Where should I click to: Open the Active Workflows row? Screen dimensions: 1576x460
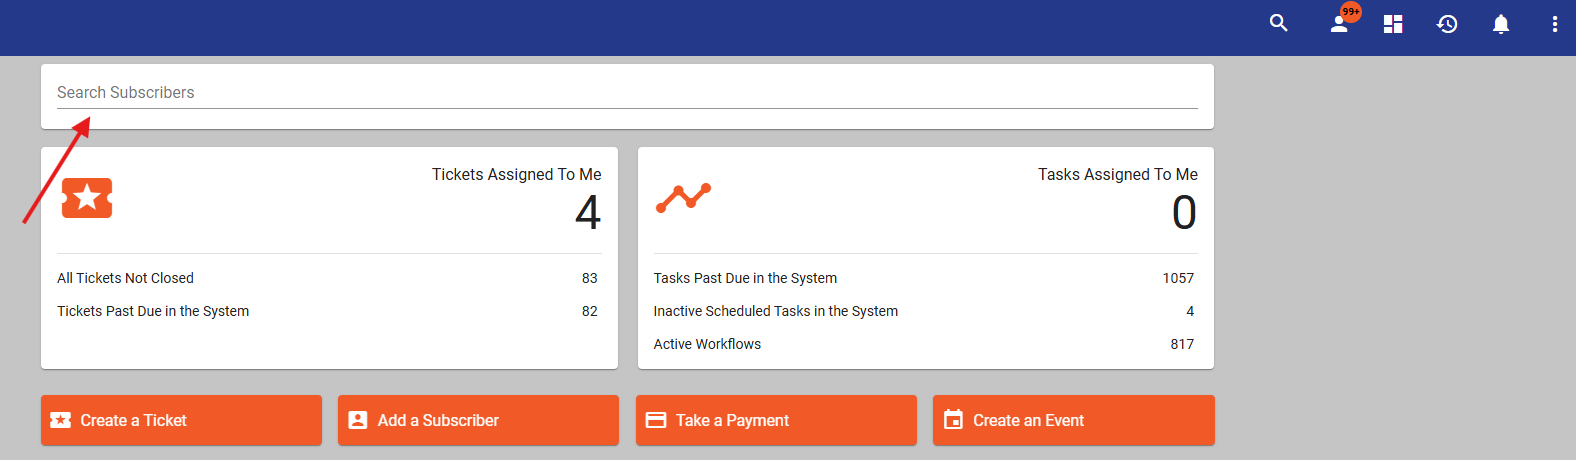[924, 344]
